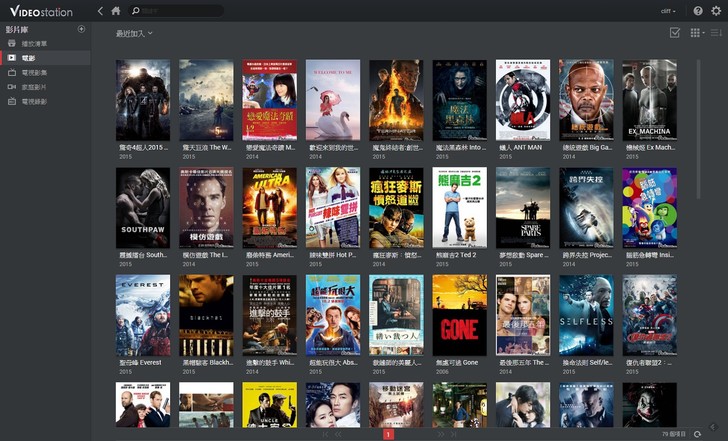728x441 pixels.
Task: Open the Ex Machina poster
Action: click(650, 100)
